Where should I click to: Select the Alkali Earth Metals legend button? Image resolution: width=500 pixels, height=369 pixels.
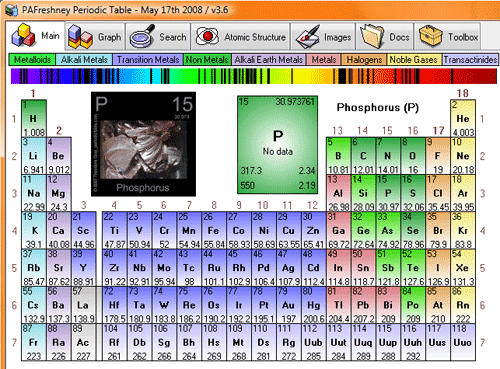[269, 60]
